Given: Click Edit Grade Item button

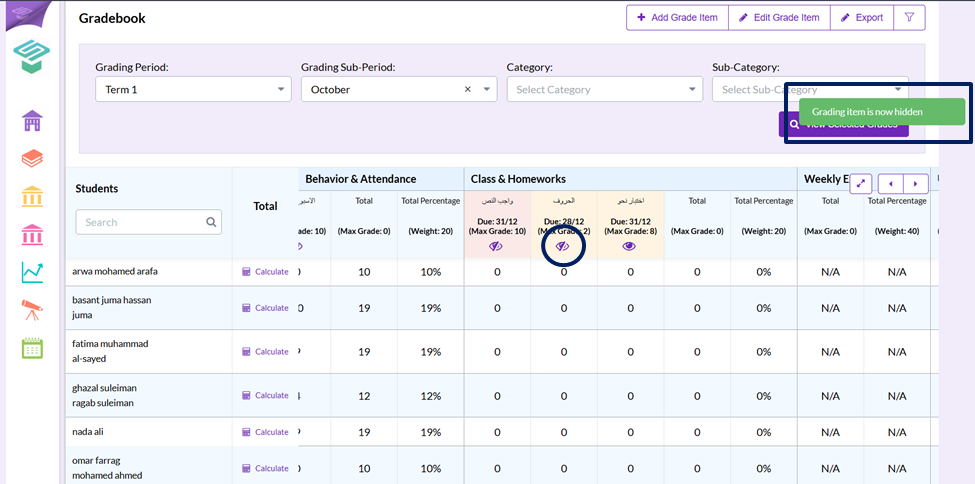Looking at the screenshot, I should click(779, 17).
